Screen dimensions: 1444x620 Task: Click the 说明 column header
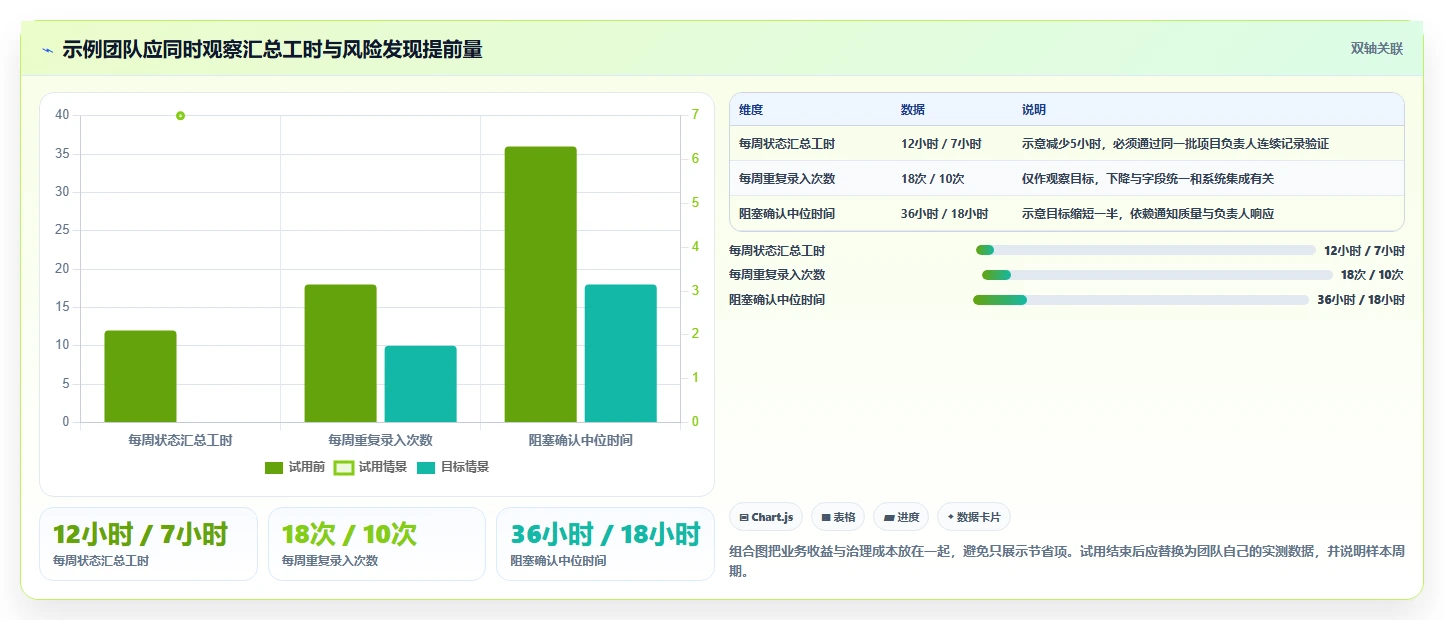tap(1034, 110)
